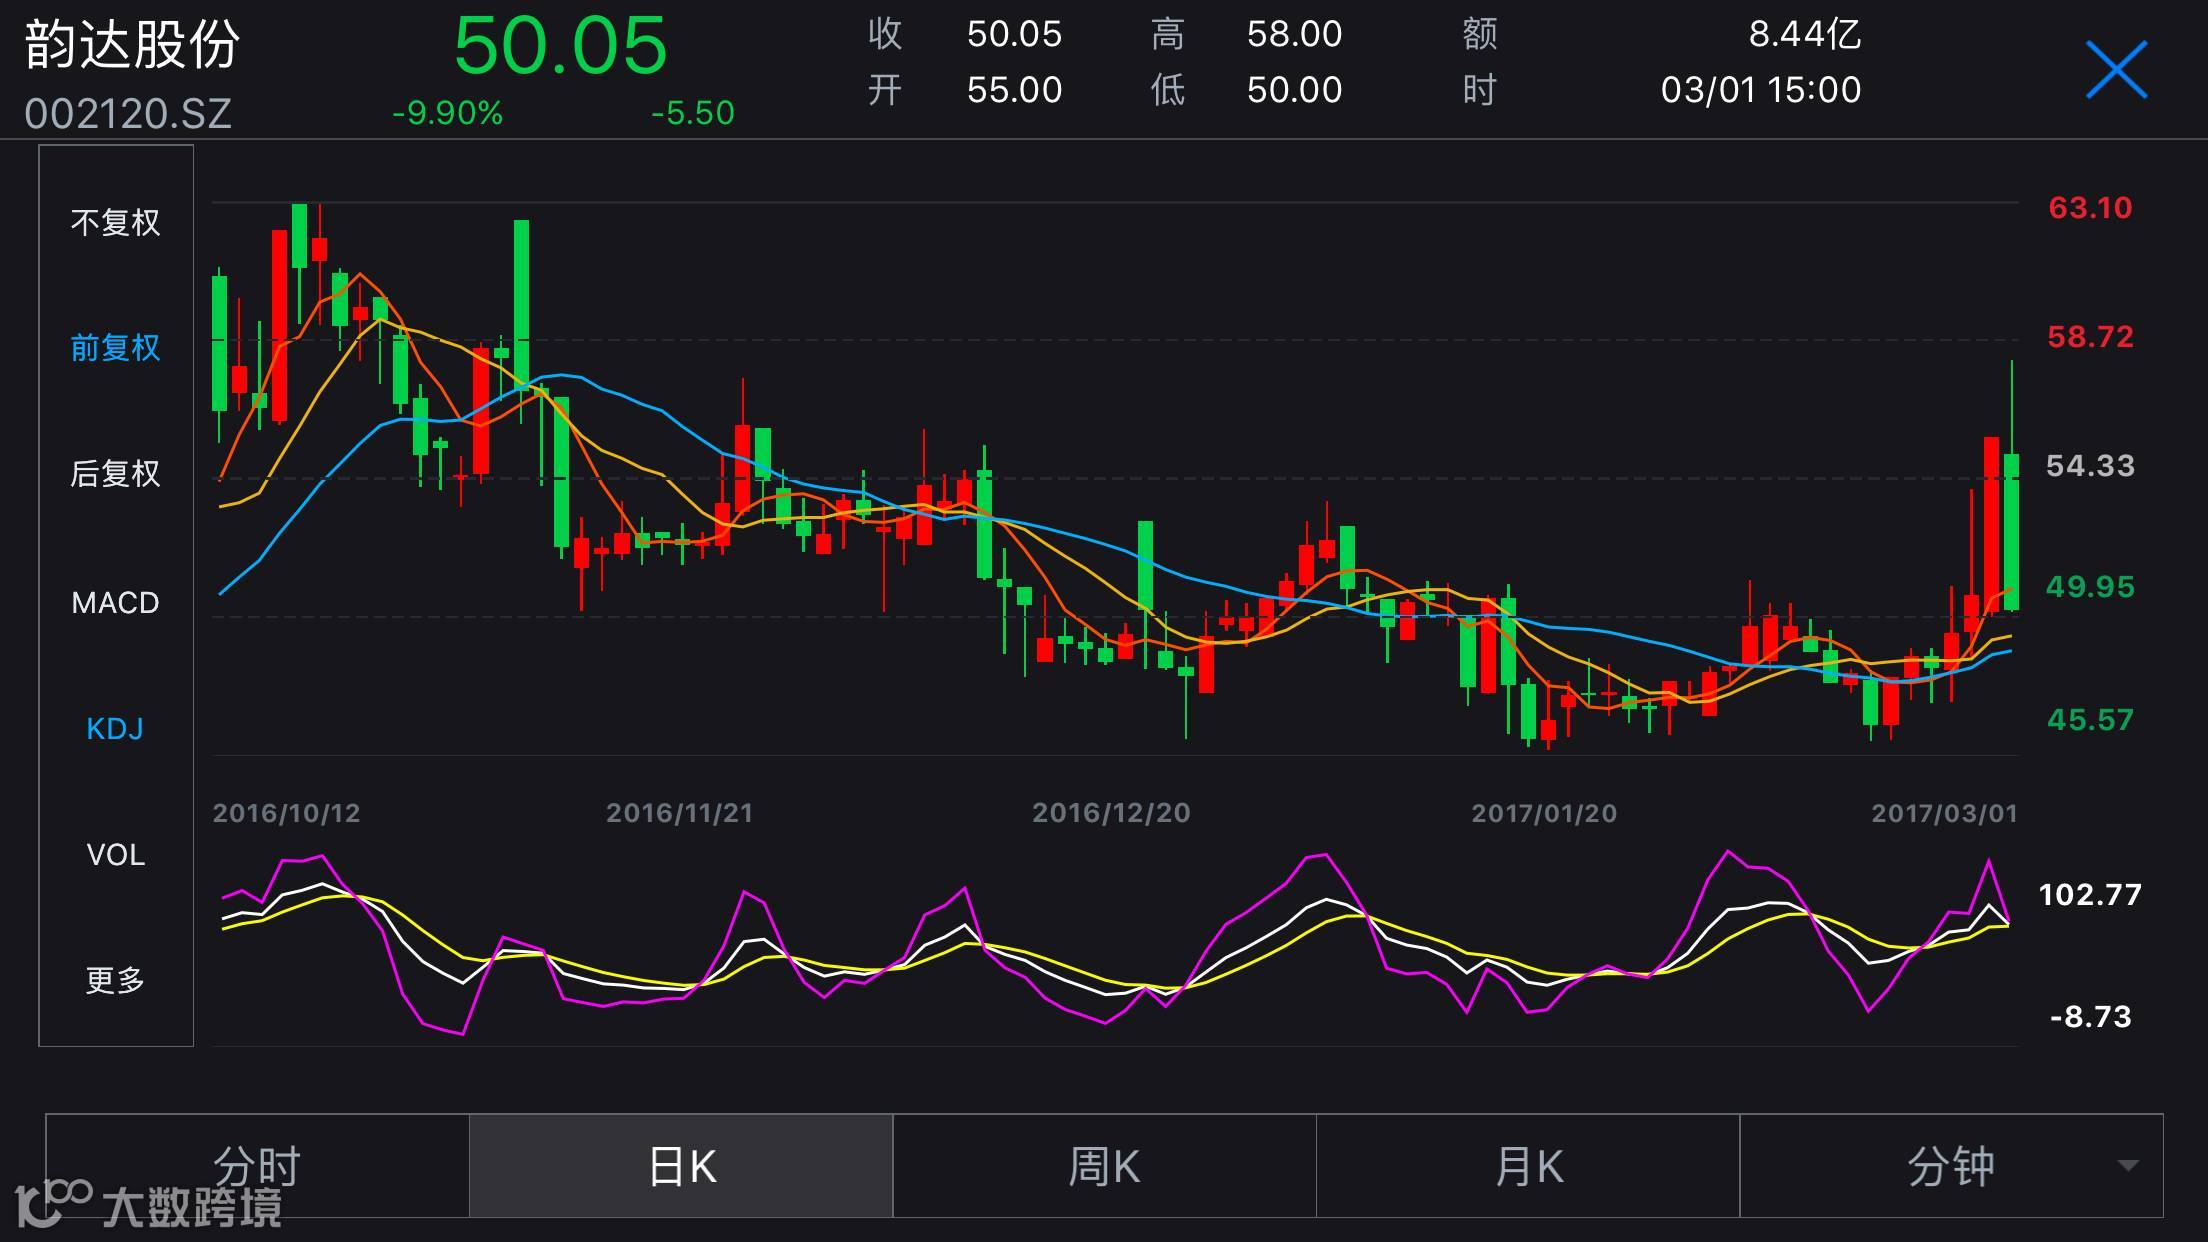Tap the stock code 002120.SZ
Screen dimensions: 2208x1242
pyautogui.click(x=128, y=114)
